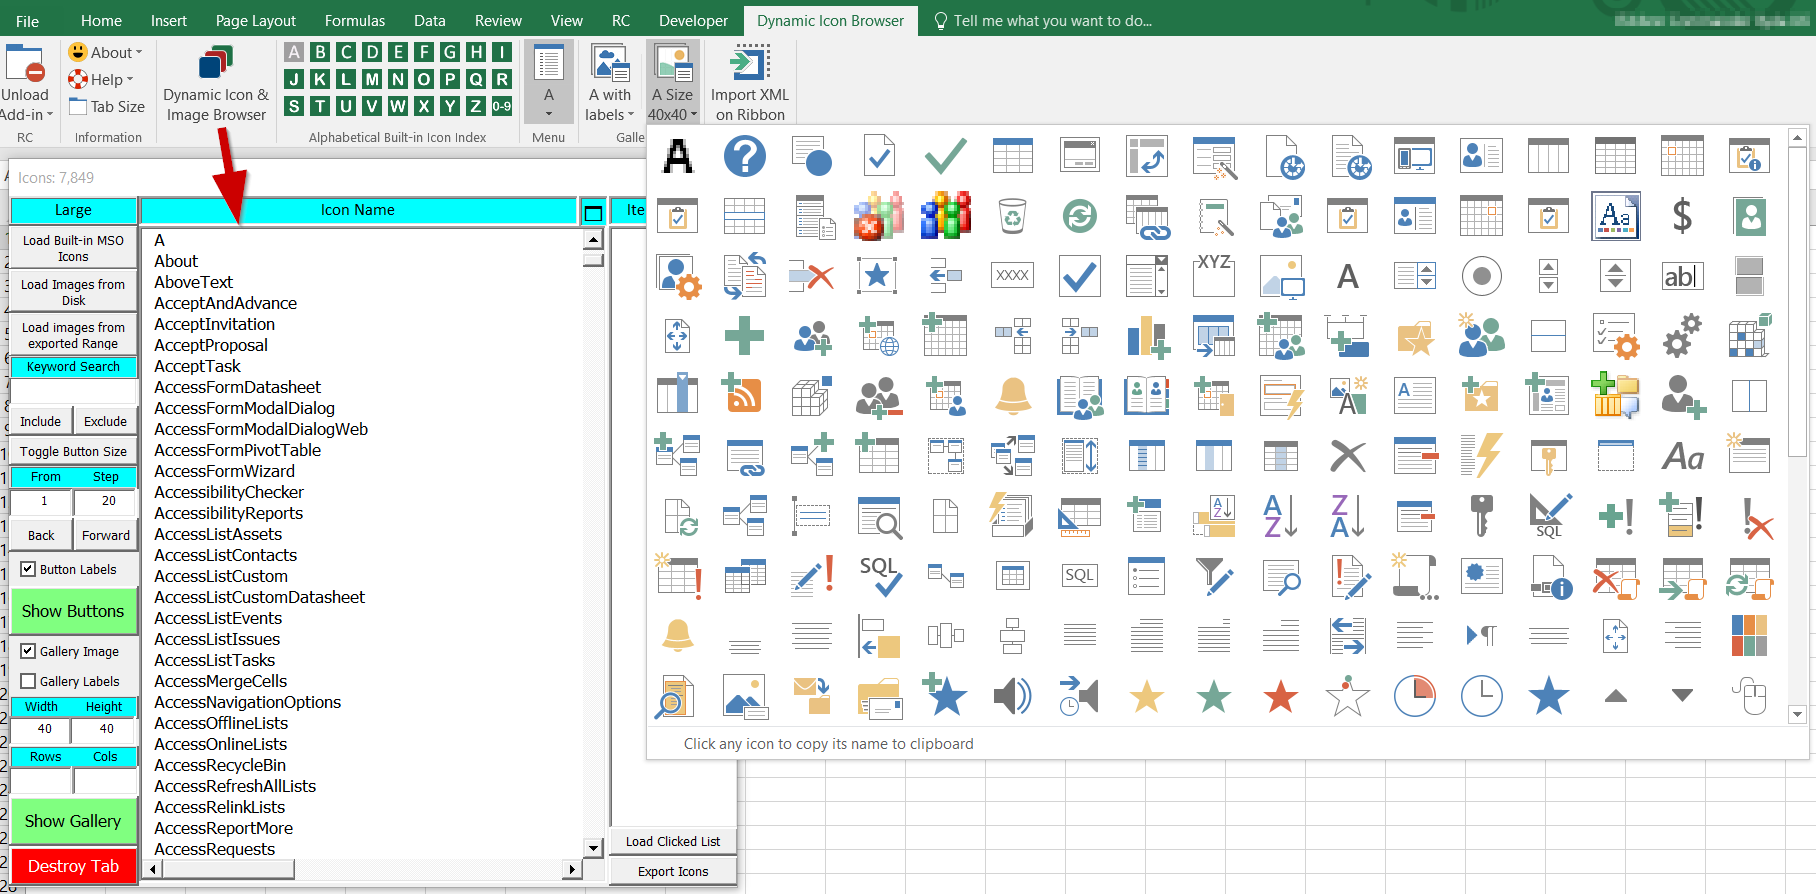Click letter M in alphabetical icon index
Screen dimensions: 1816x894
point(372,79)
